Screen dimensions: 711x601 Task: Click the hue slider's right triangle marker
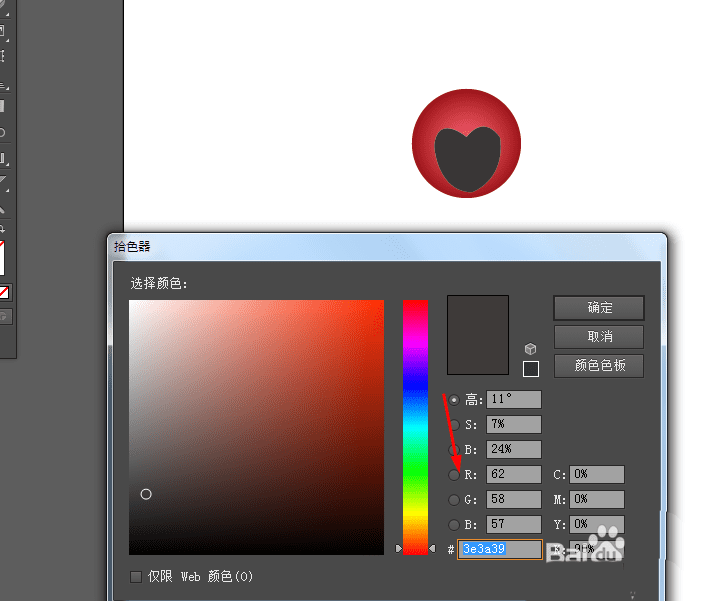click(x=432, y=548)
